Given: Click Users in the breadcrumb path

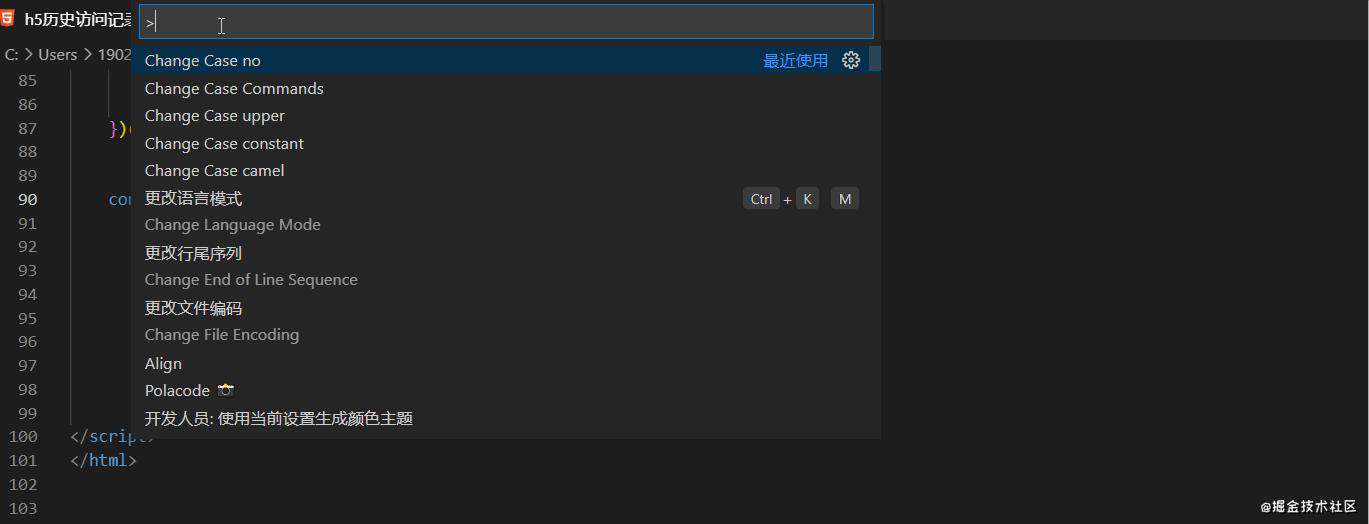Looking at the screenshot, I should tap(58, 54).
